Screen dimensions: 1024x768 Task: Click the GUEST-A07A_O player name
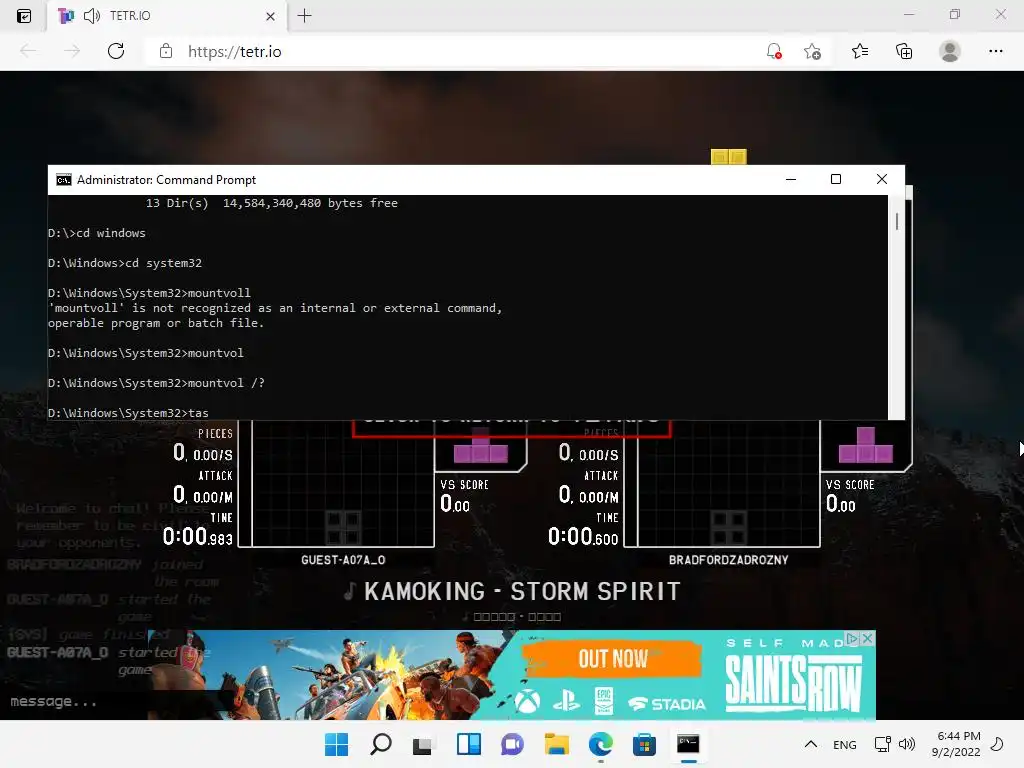point(343,560)
